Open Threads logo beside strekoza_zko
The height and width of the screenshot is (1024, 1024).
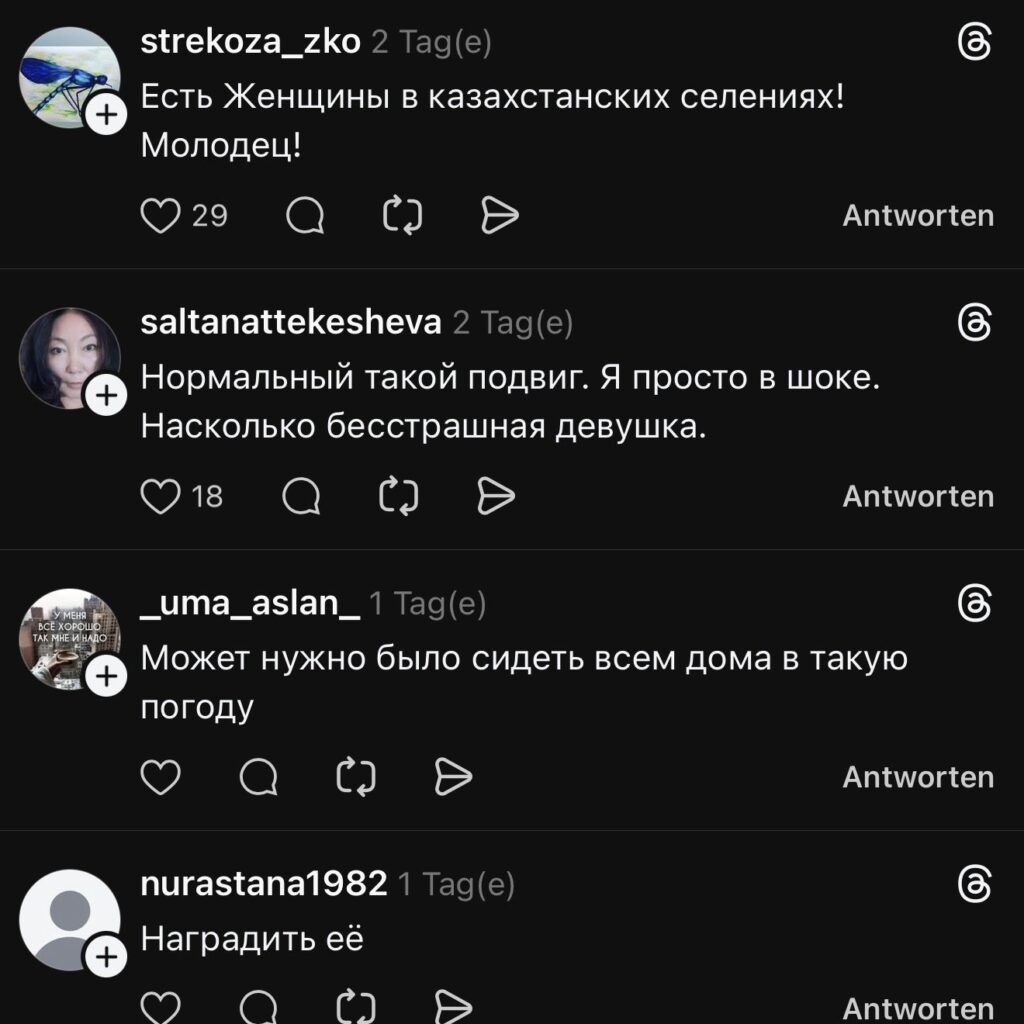click(x=975, y=42)
